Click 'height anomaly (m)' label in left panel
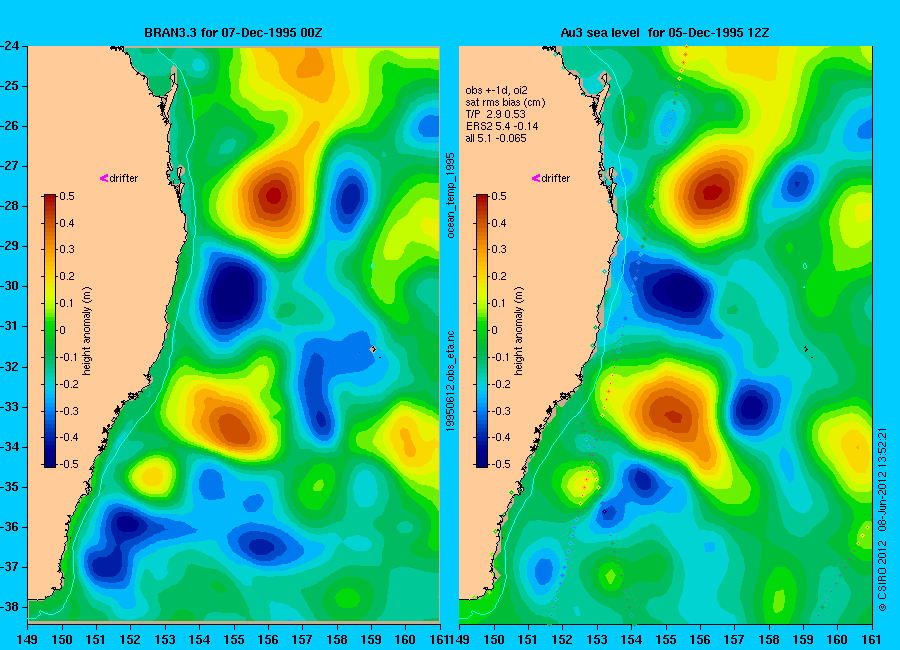 pyautogui.click(x=87, y=331)
